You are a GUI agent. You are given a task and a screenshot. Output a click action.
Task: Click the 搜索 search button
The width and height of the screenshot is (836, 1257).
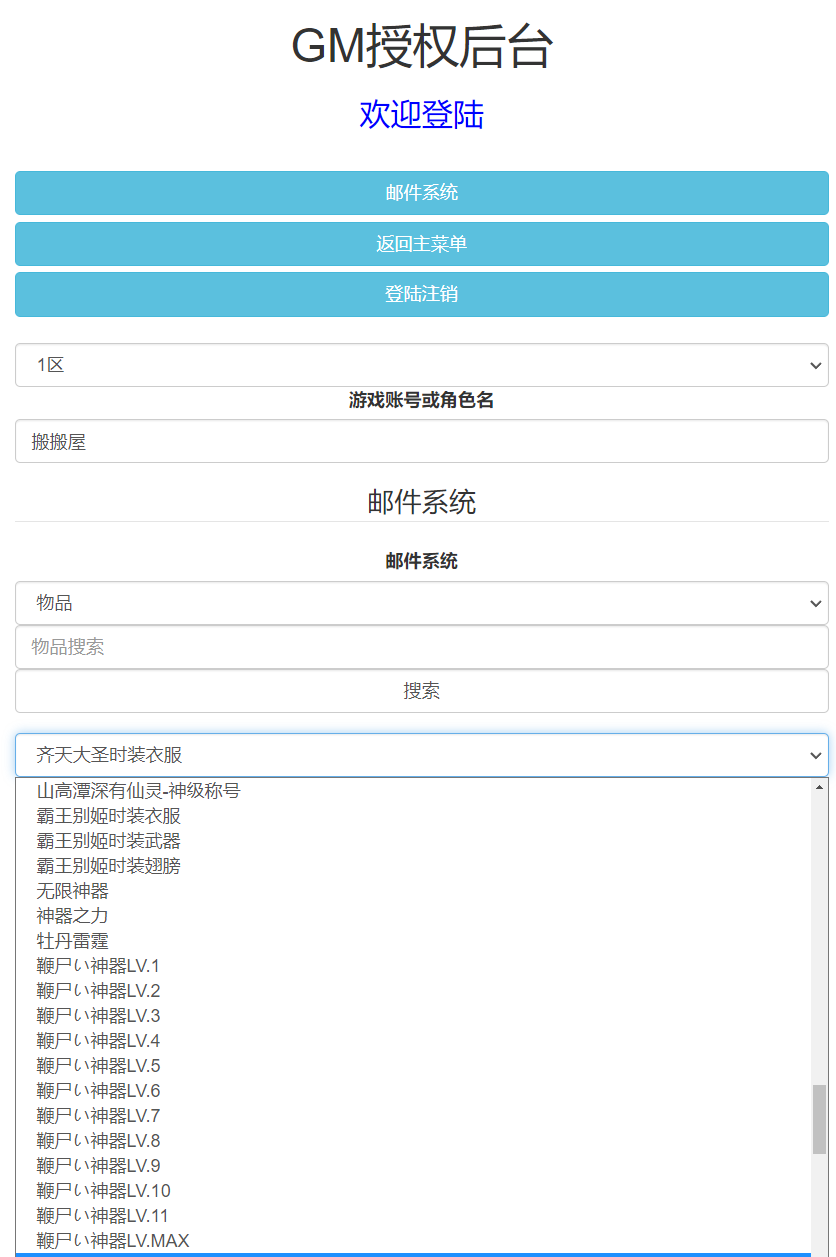click(x=421, y=691)
